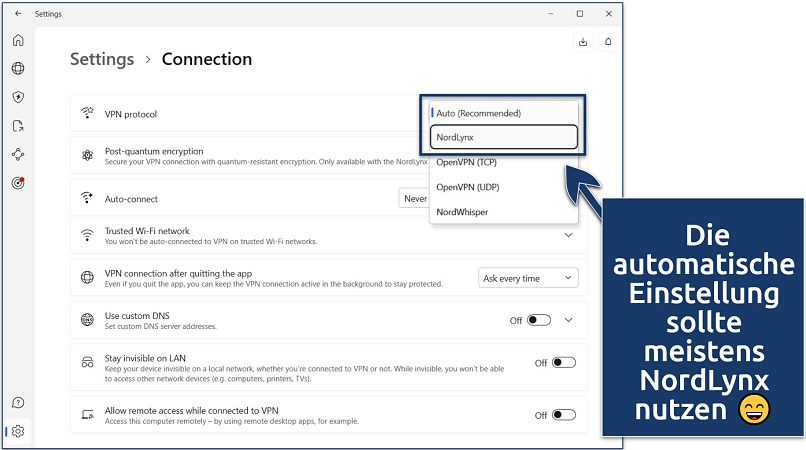Click the Use custom DNS label
Viewport: 806px width, 450px height.
click(x=137, y=316)
